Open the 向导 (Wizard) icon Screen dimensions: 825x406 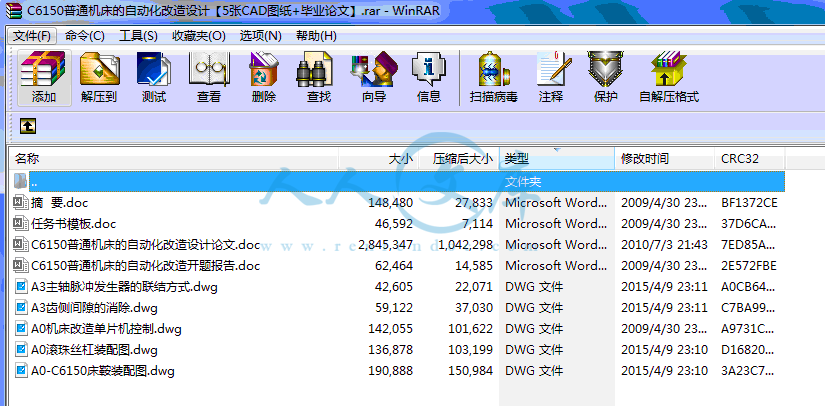(374, 68)
